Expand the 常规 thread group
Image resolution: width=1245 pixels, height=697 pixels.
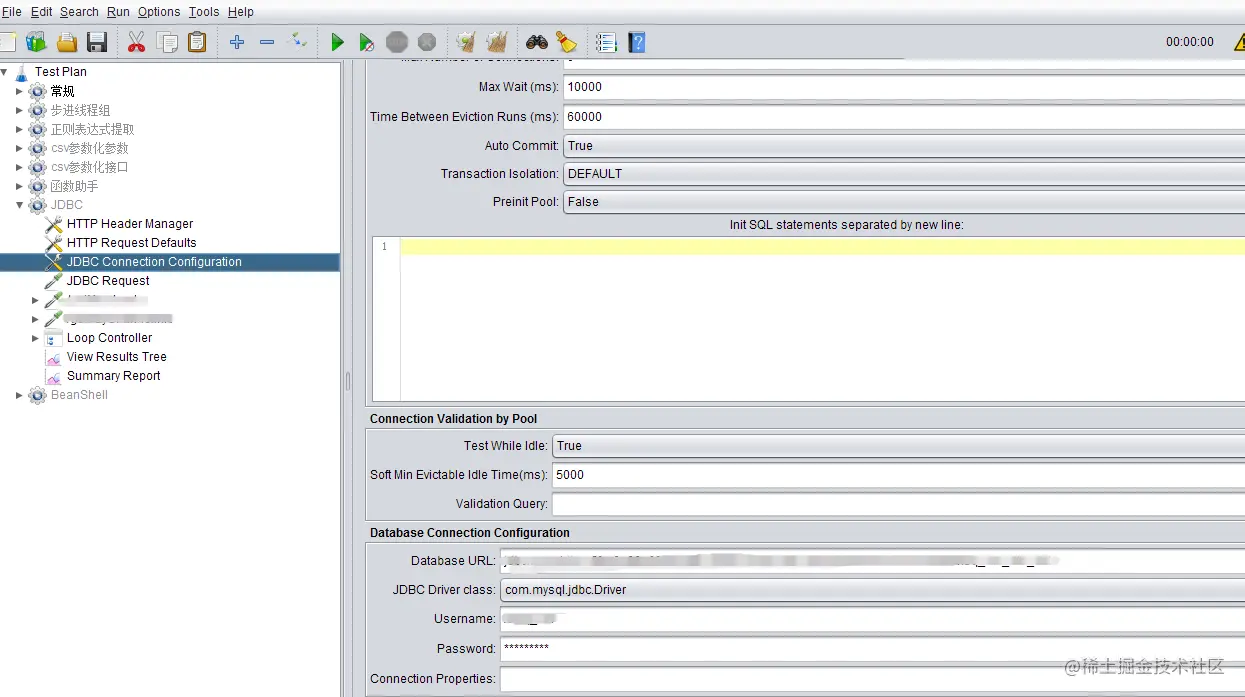coord(19,91)
